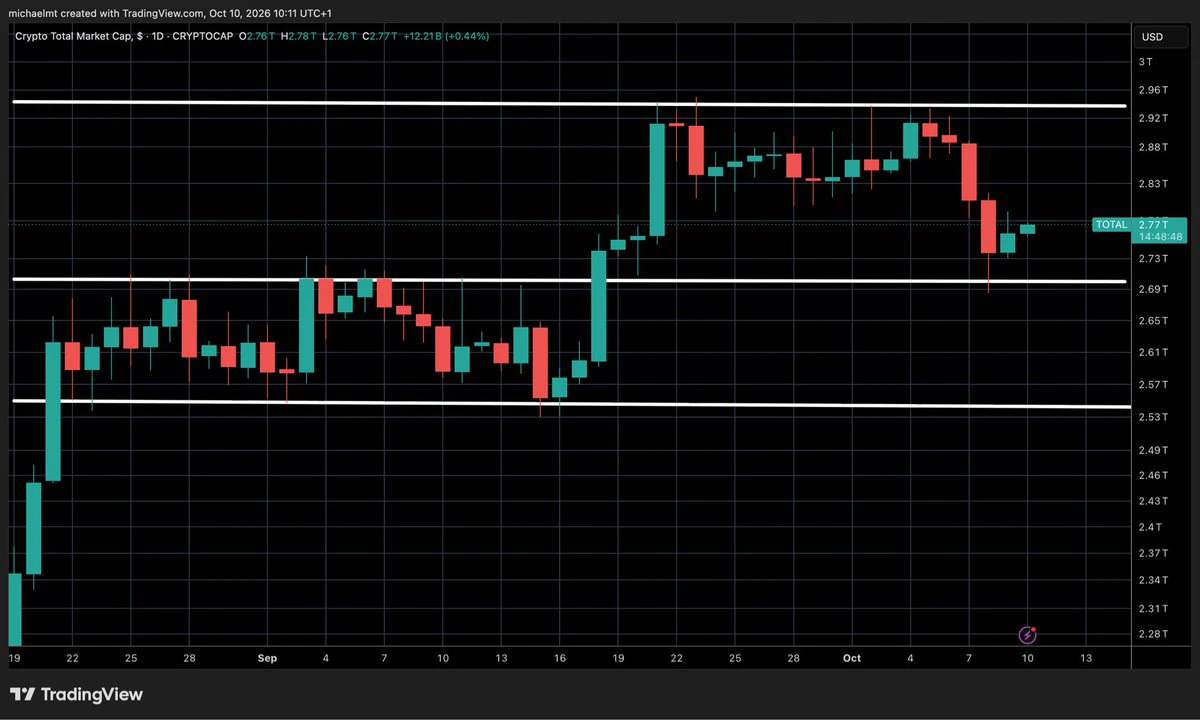Click the Oct label on the time axis
This screenshot has width=1200, height=720.
point(852,658)
